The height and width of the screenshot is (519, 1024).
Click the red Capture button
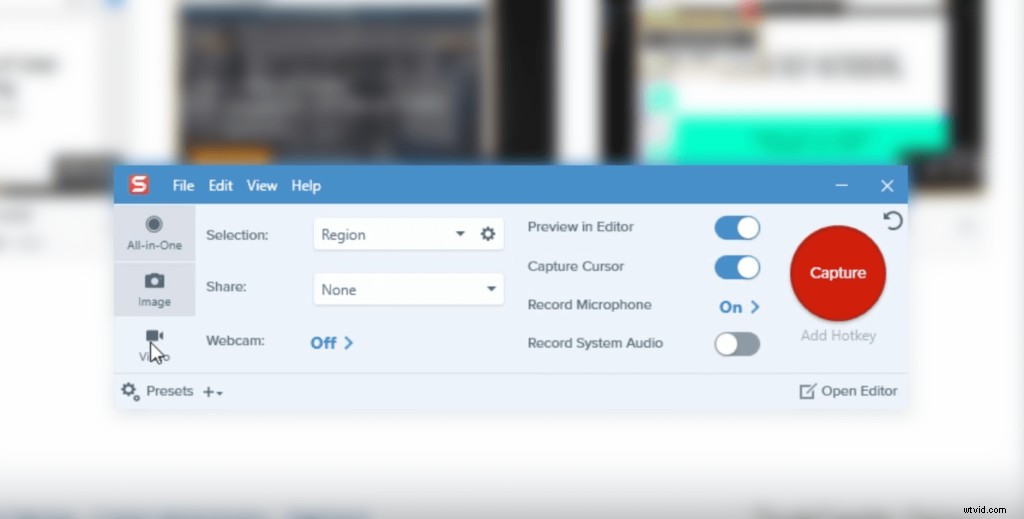[838, 273]
